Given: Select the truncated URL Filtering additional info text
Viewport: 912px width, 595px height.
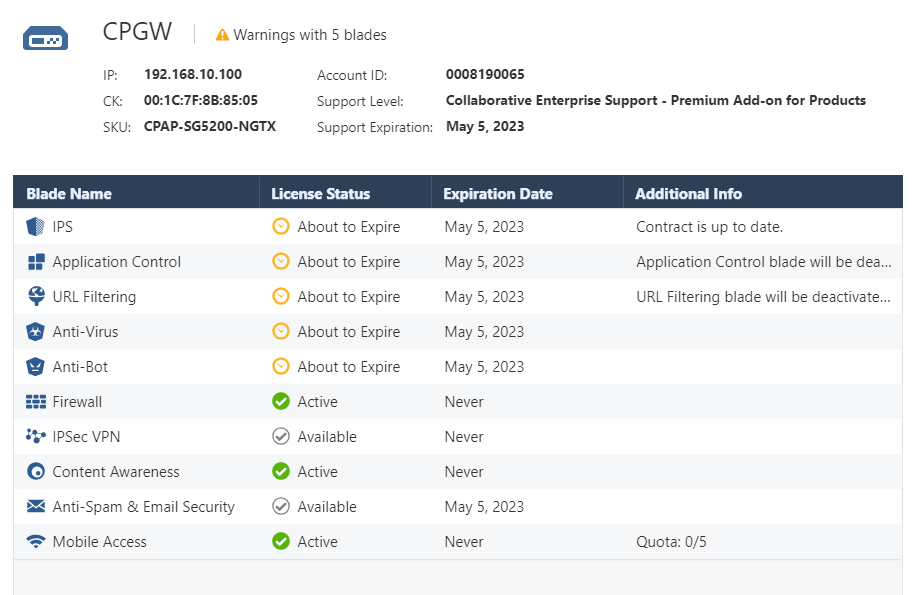Looking at the screenshot, I should pyautogui.click(x=763, y=297).
